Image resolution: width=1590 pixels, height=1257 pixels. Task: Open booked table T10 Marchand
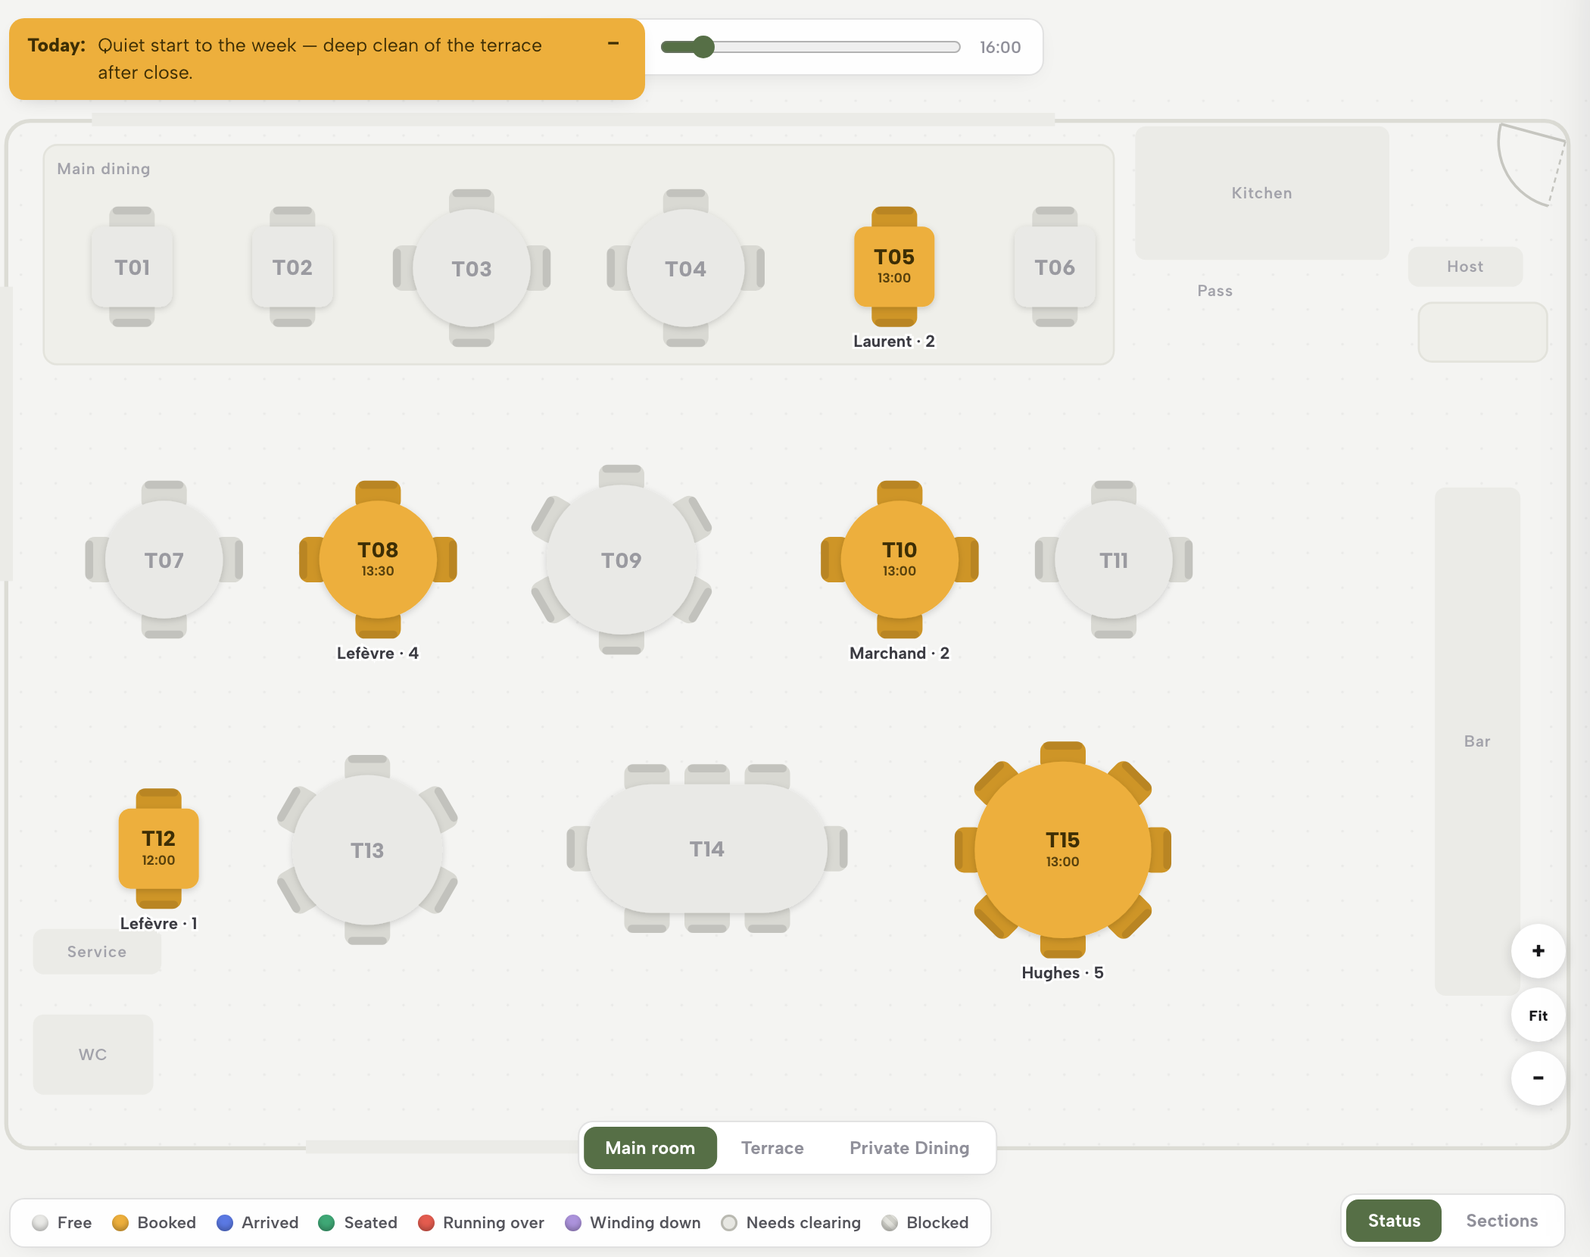[899, 560]
